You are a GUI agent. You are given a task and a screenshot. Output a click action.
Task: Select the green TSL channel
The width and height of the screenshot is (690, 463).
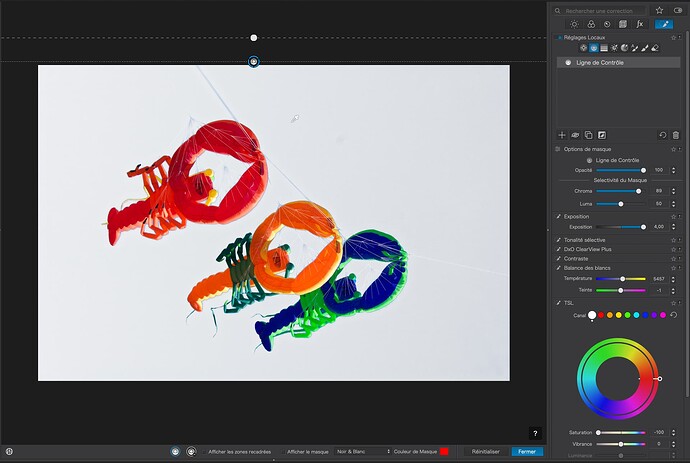pyautogui.click(x=628, y=315)
